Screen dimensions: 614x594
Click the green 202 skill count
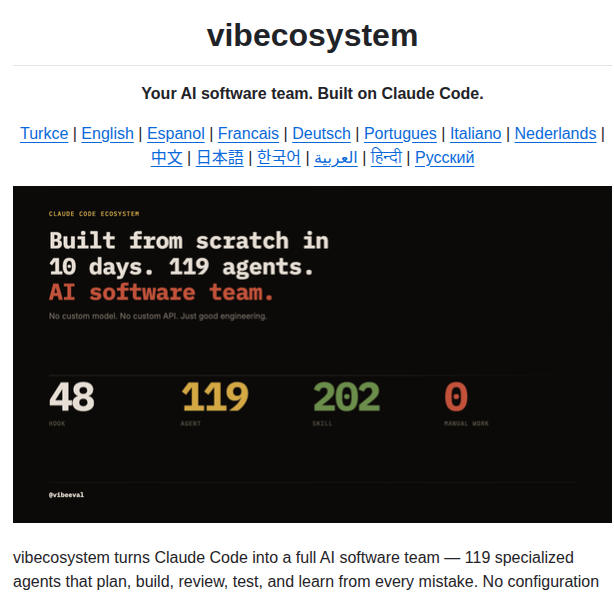click(346, 397)
